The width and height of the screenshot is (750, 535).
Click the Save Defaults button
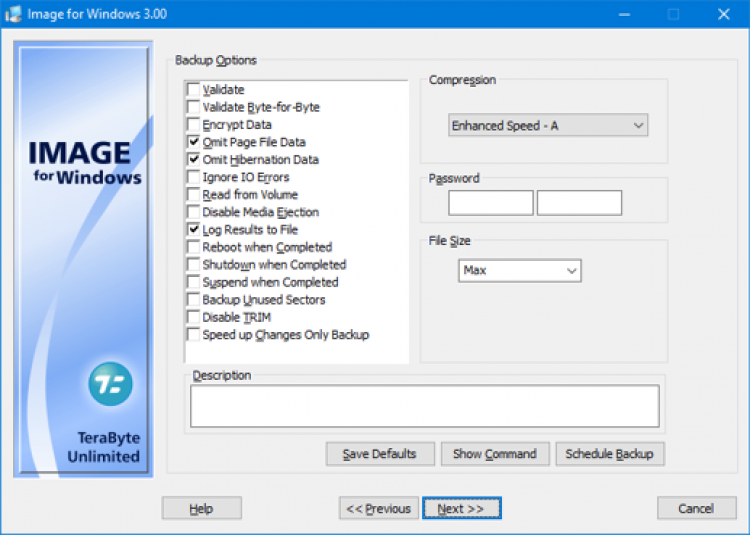[x=380, y=454]
